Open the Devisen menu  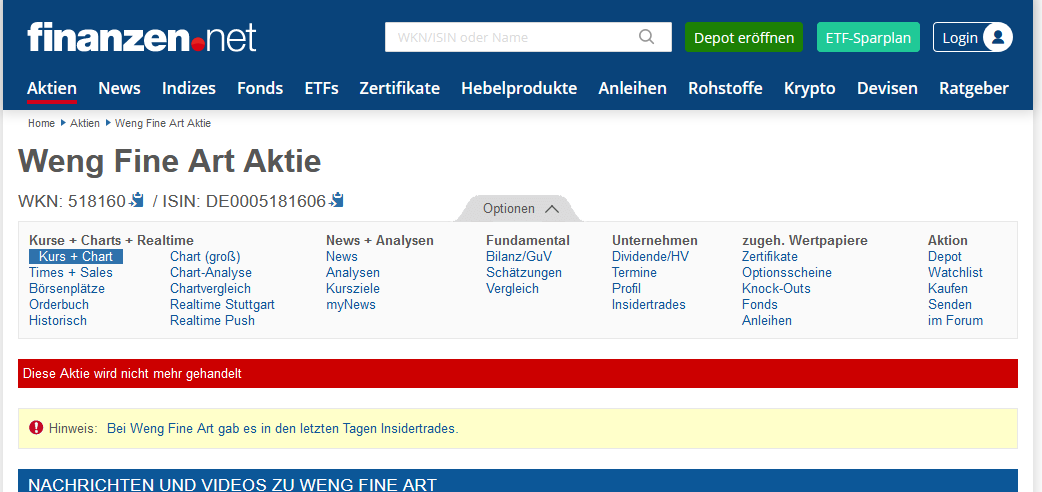click(x=887, y=88)
